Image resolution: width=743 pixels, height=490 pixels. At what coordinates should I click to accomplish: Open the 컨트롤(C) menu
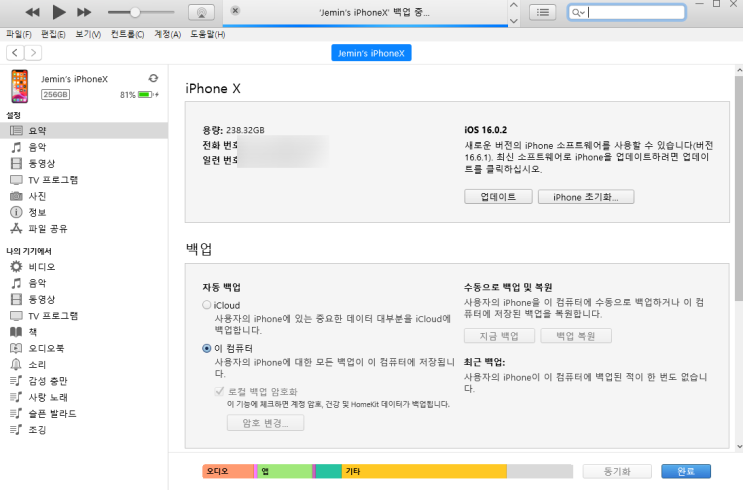[127, 34]
